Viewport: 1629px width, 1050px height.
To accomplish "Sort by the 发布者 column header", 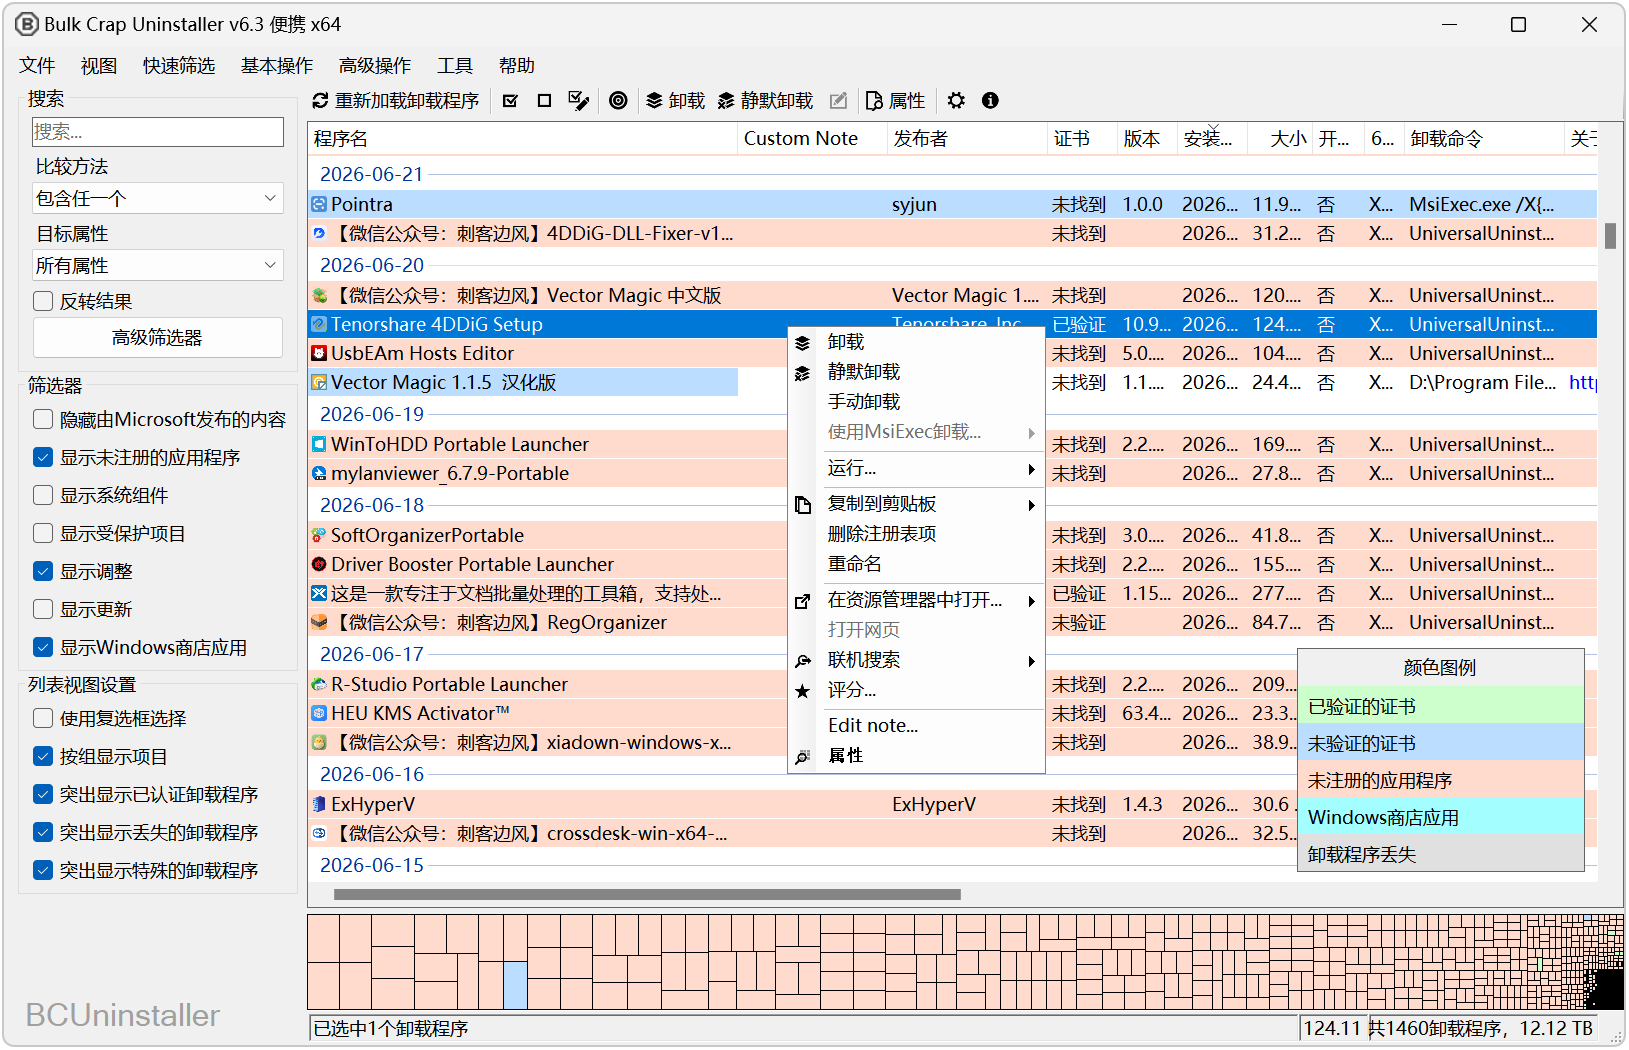I will pyautogui.click(x=966, y=139).
